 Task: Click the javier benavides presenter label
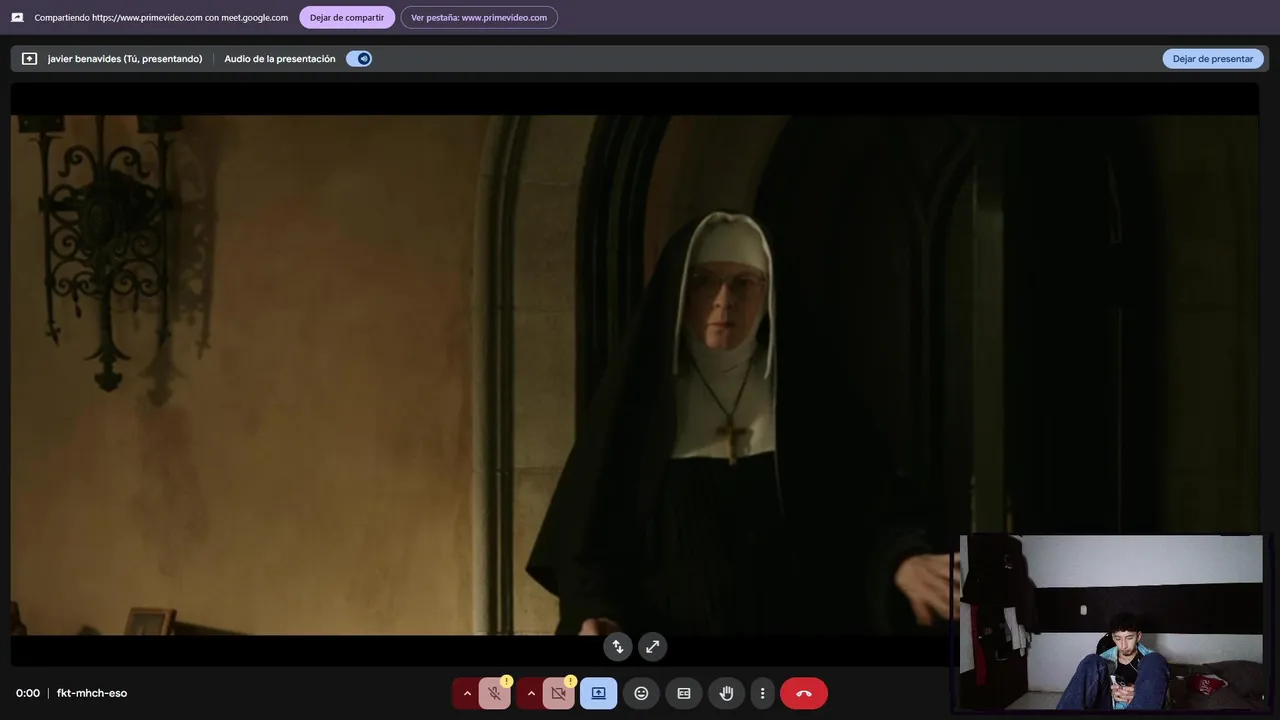click(125, 59)
